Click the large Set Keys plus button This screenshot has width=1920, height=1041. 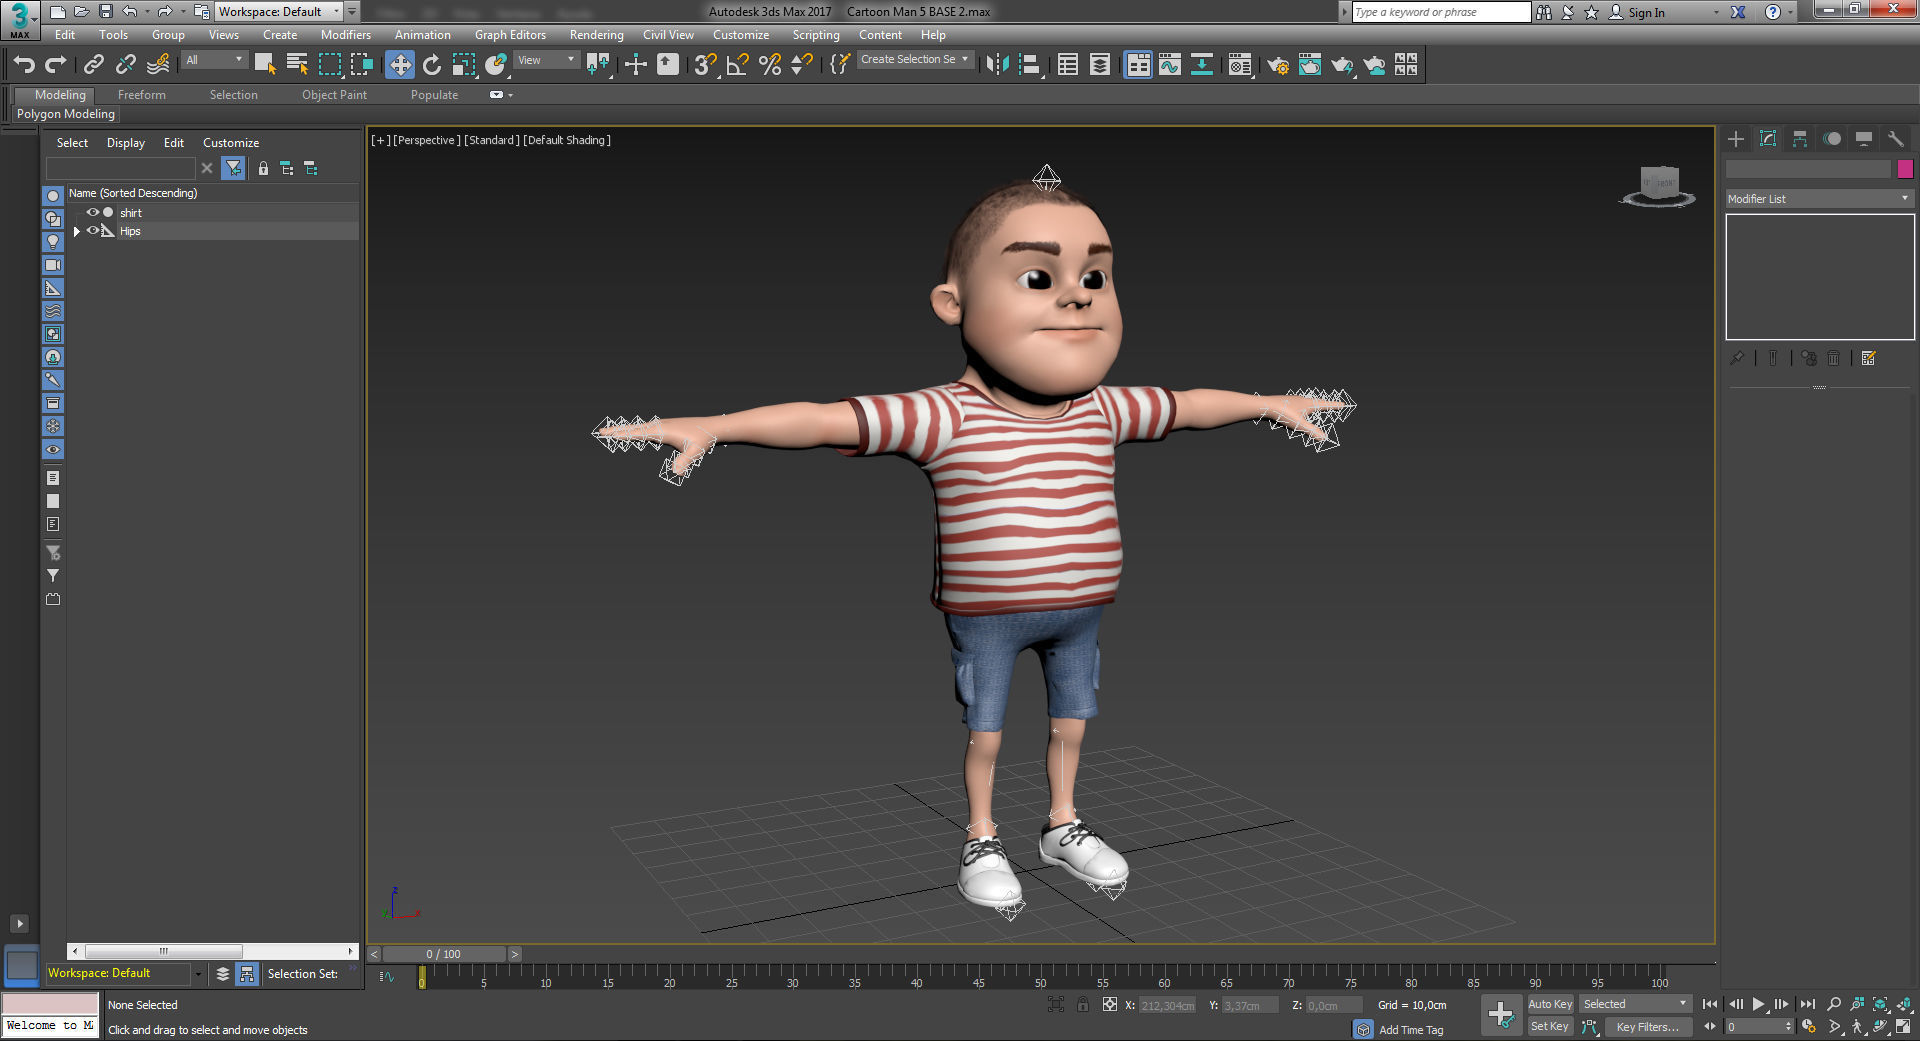1501,1015
